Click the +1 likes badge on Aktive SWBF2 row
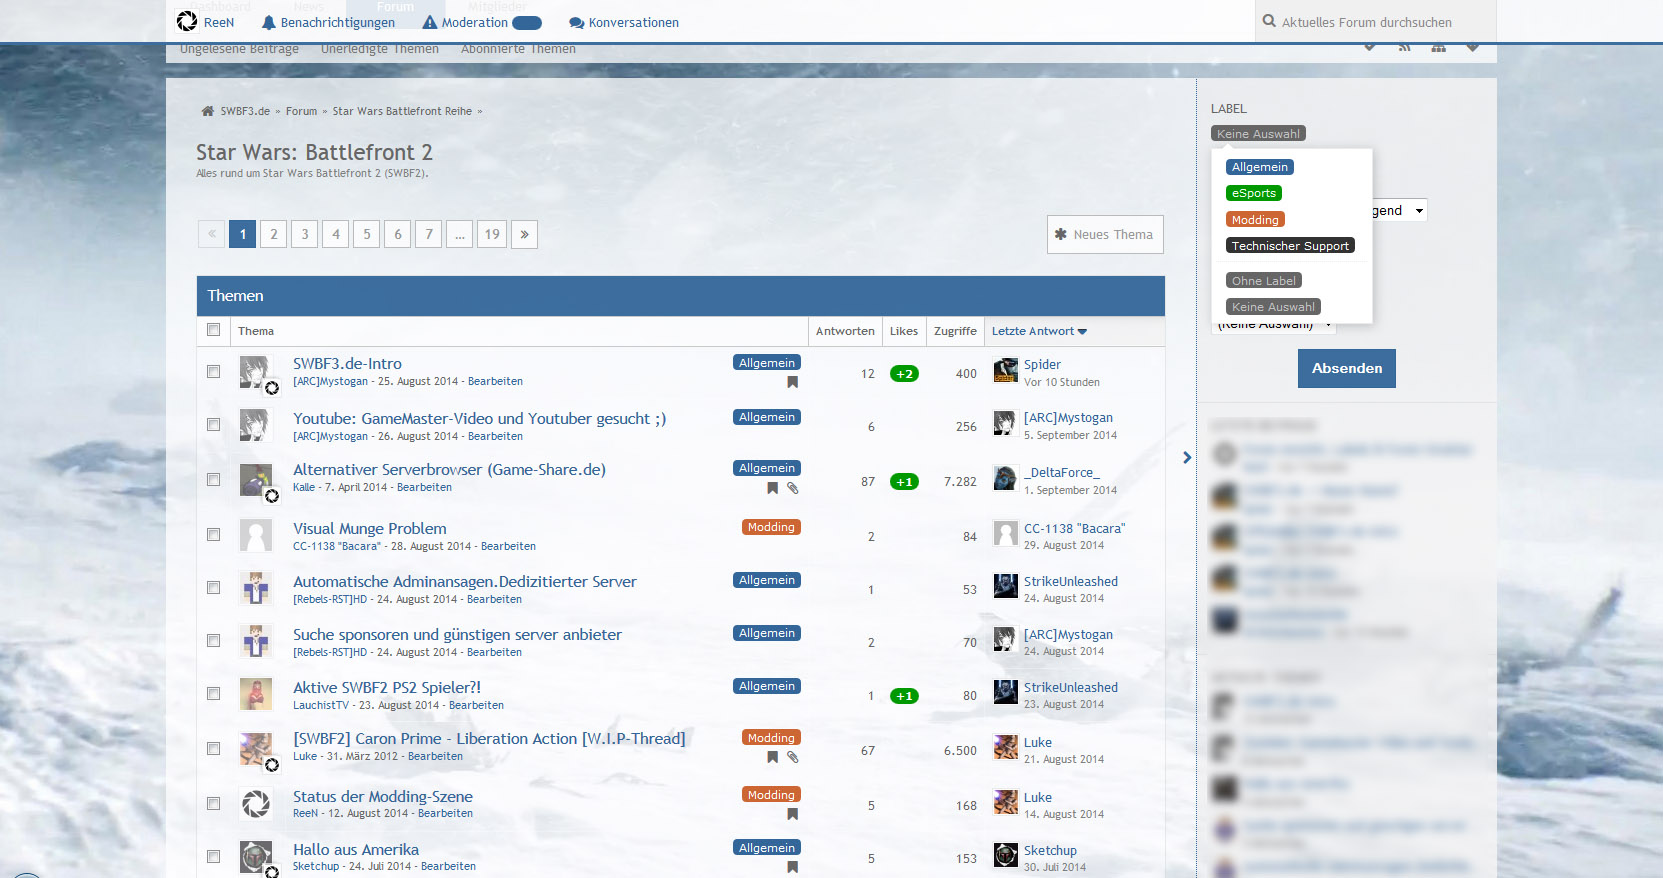This screenshot has height=878, width=1663. click(x=904, y=696)
